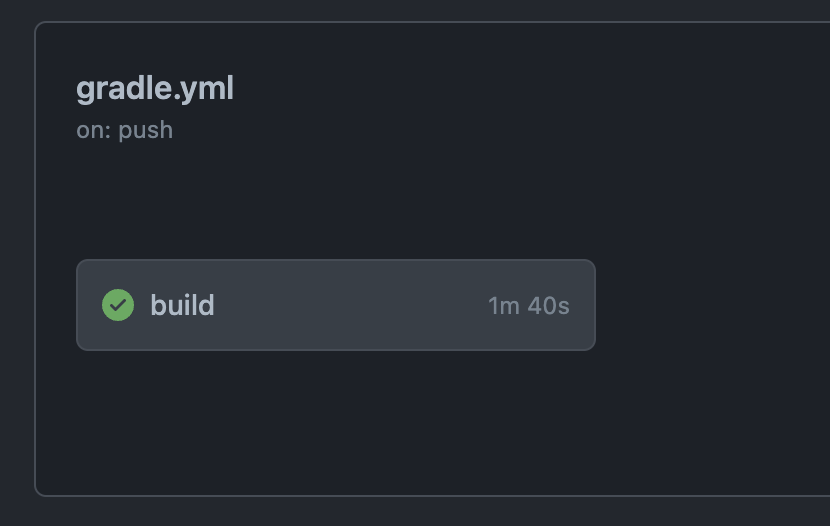
Task: Click the workflow file name gradle.yml
Action: pos(155,88)
